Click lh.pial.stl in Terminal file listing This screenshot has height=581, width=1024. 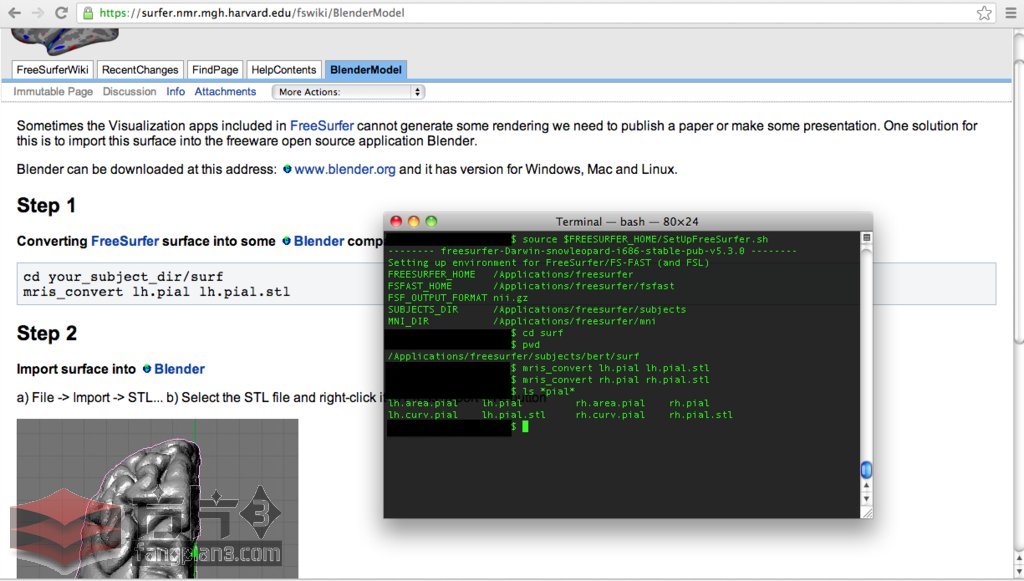click(x=513, y=415)
